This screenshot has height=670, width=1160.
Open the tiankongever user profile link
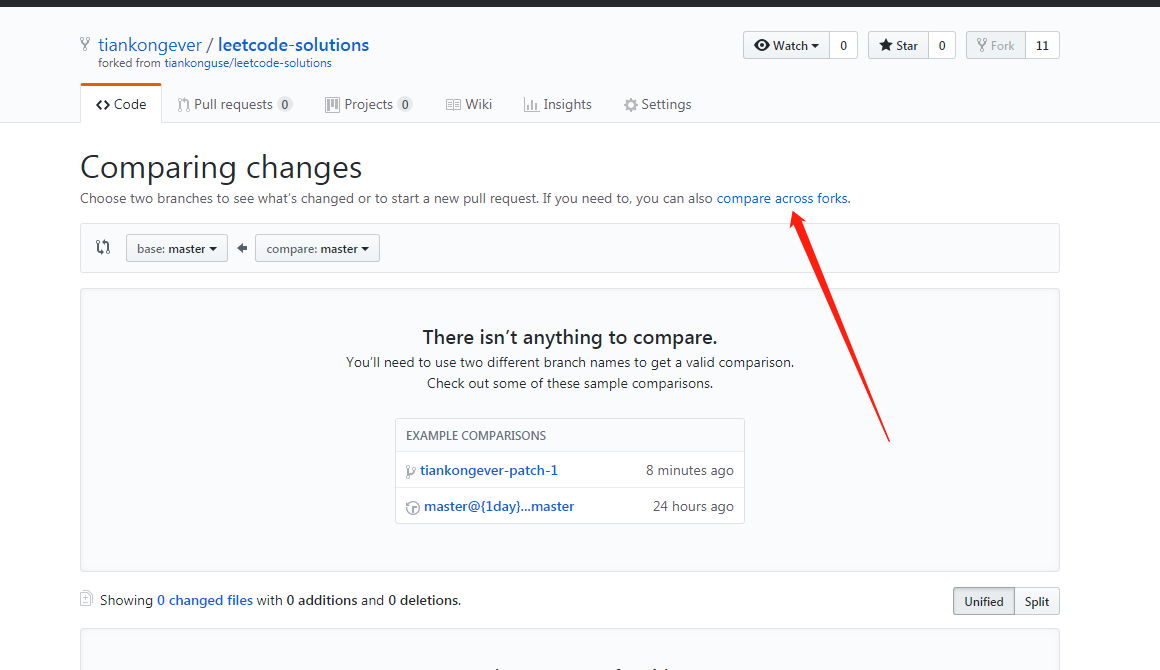[x=149, y=45]
